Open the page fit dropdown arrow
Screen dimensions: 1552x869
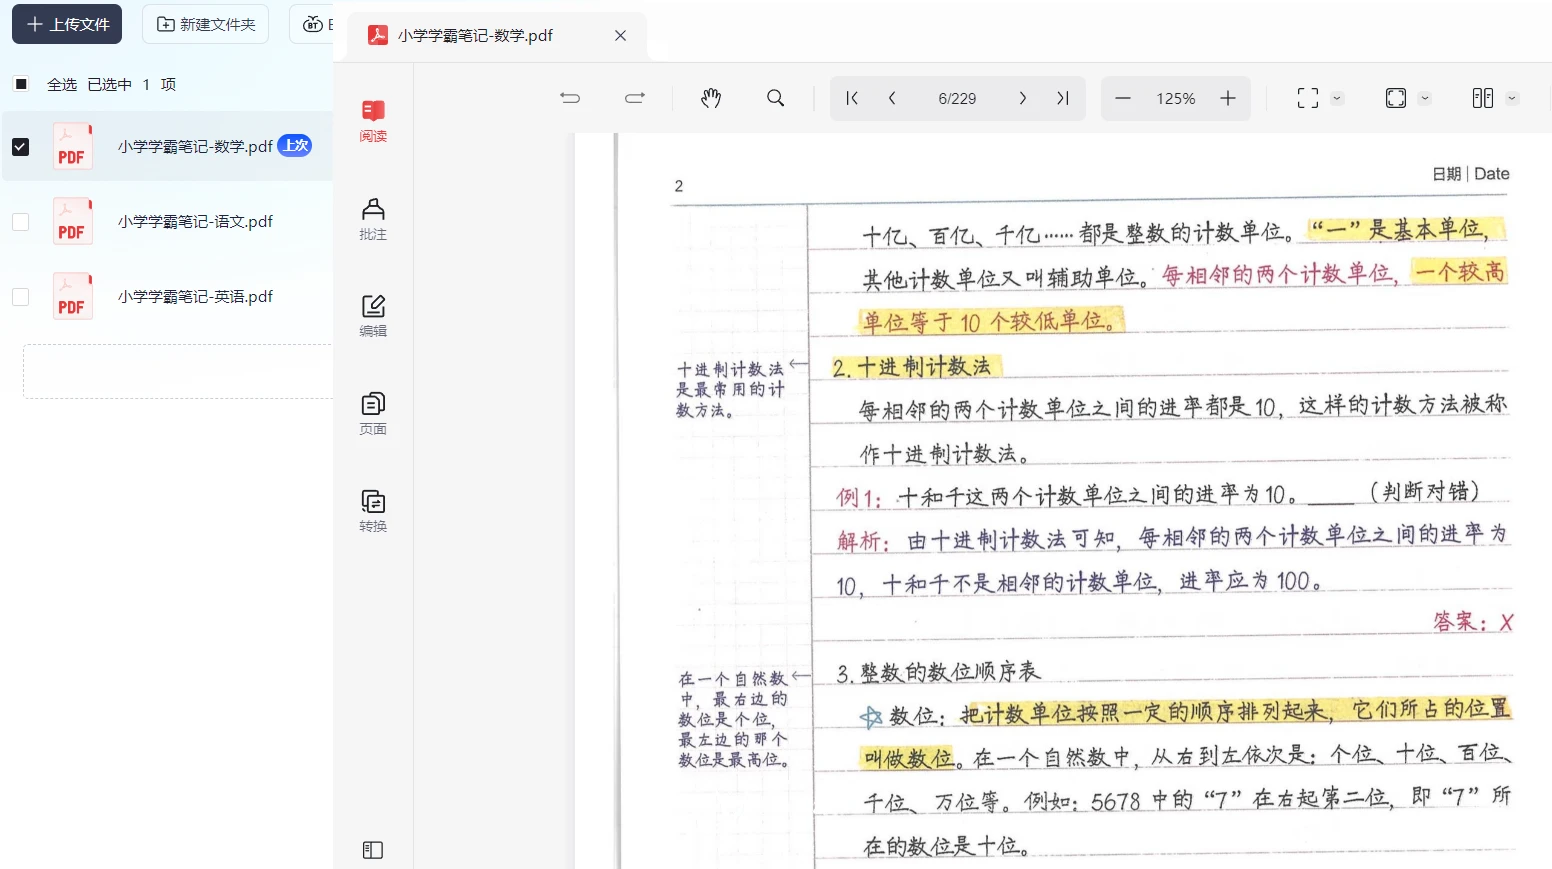(x=1425, y=98)
